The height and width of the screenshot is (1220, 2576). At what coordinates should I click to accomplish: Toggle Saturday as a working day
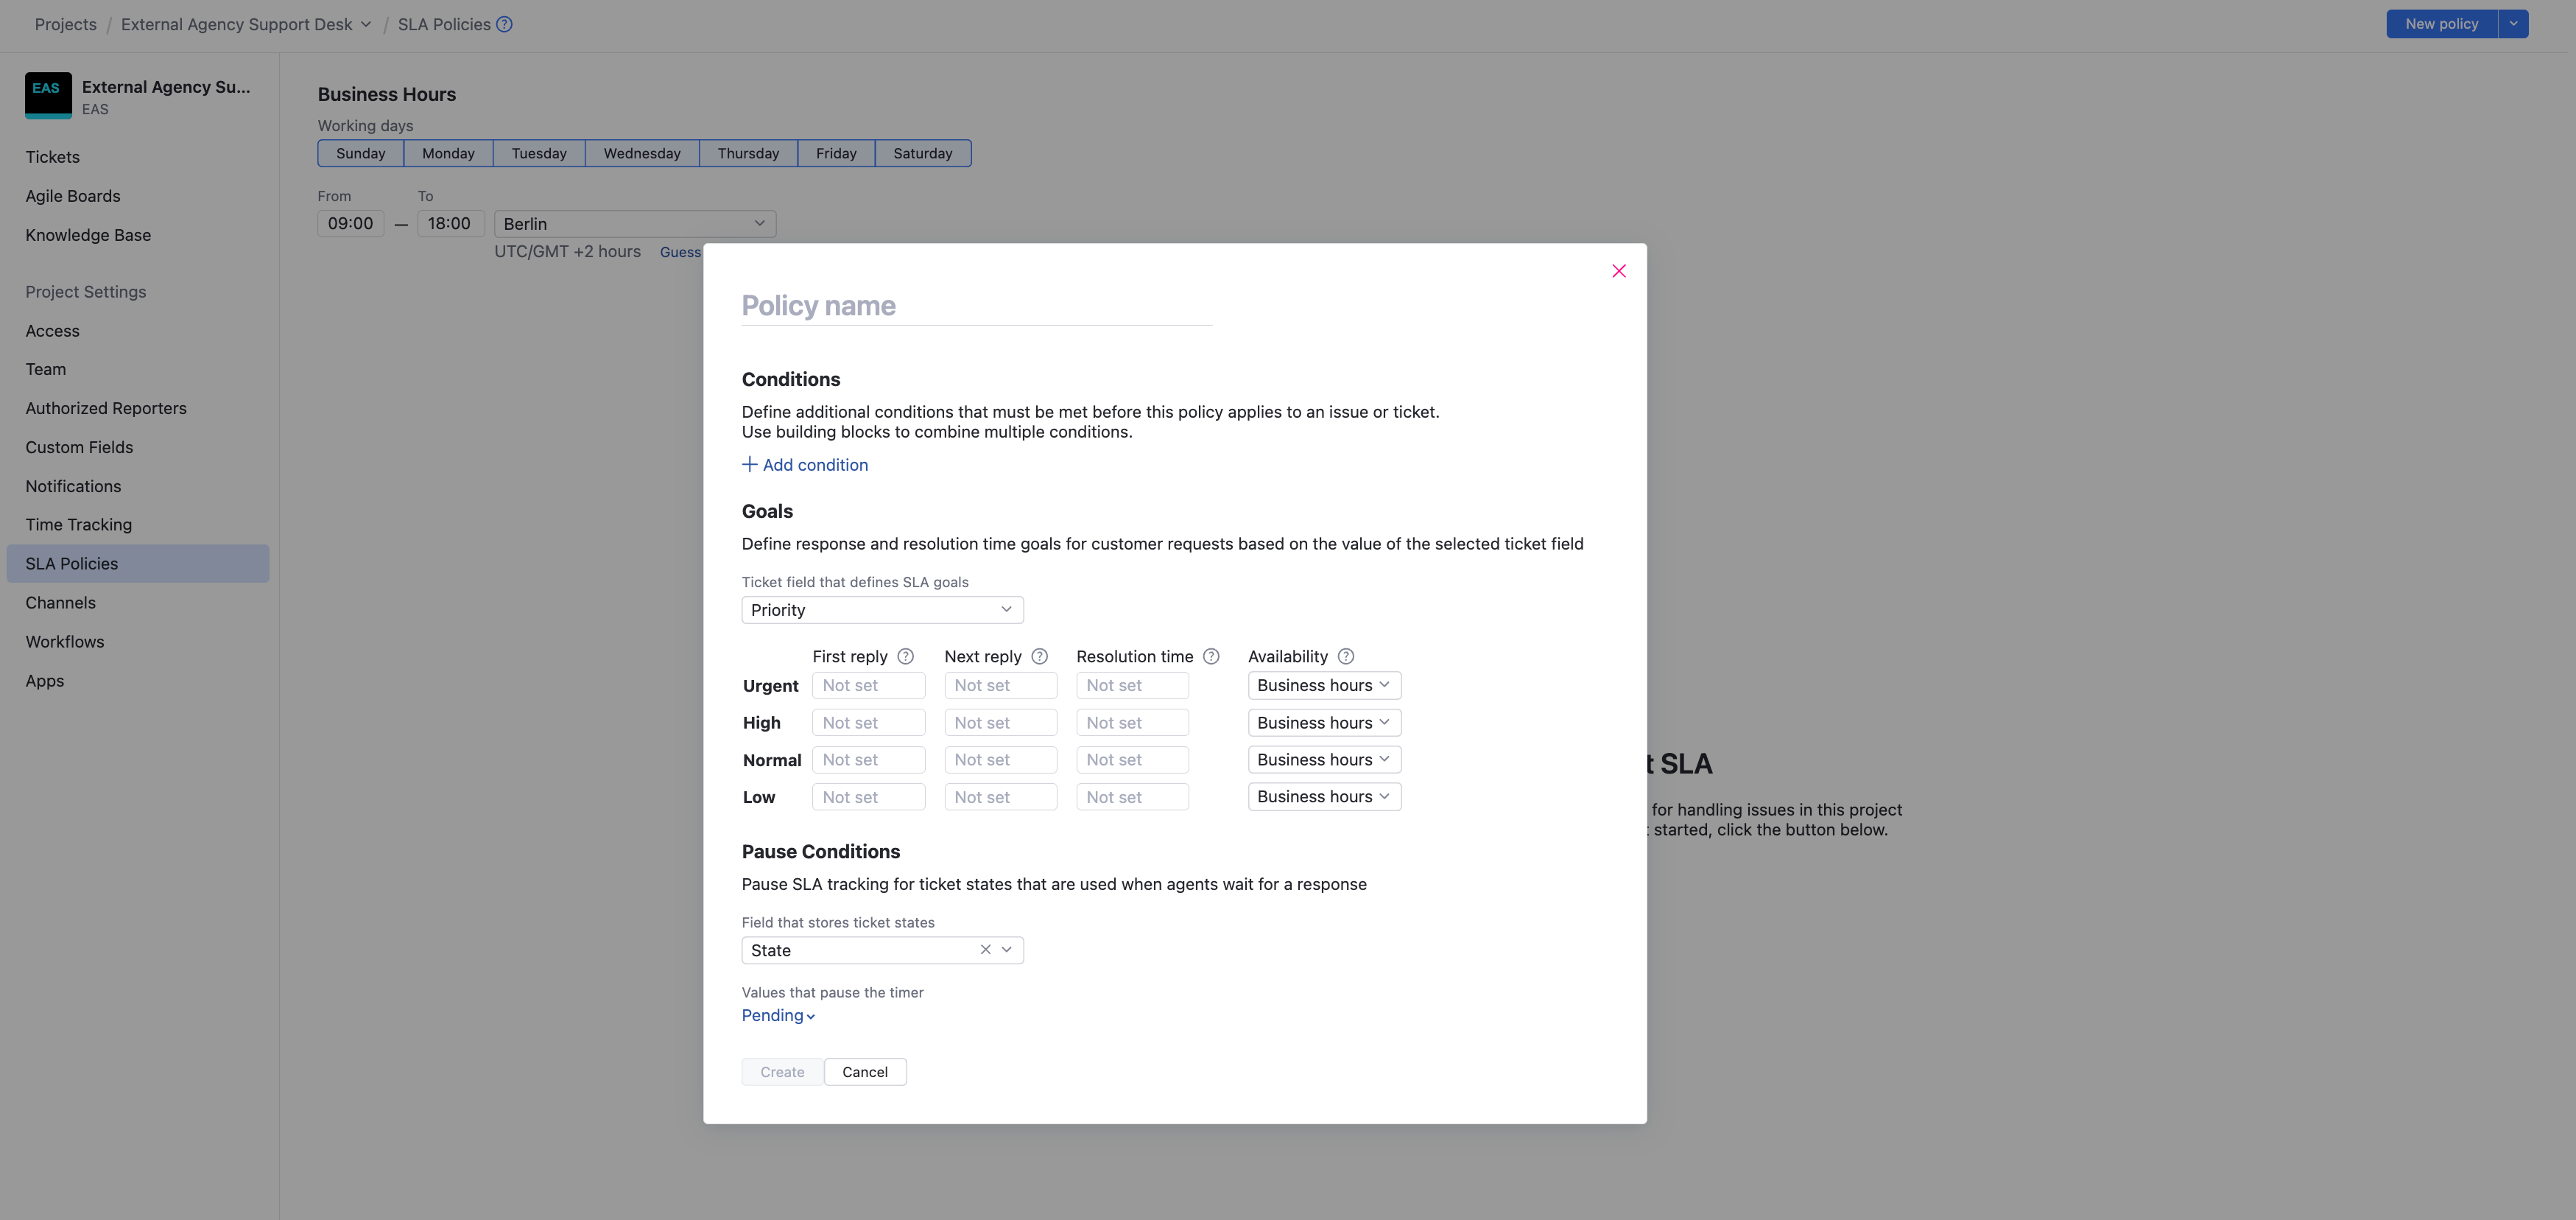coord(922,153)
